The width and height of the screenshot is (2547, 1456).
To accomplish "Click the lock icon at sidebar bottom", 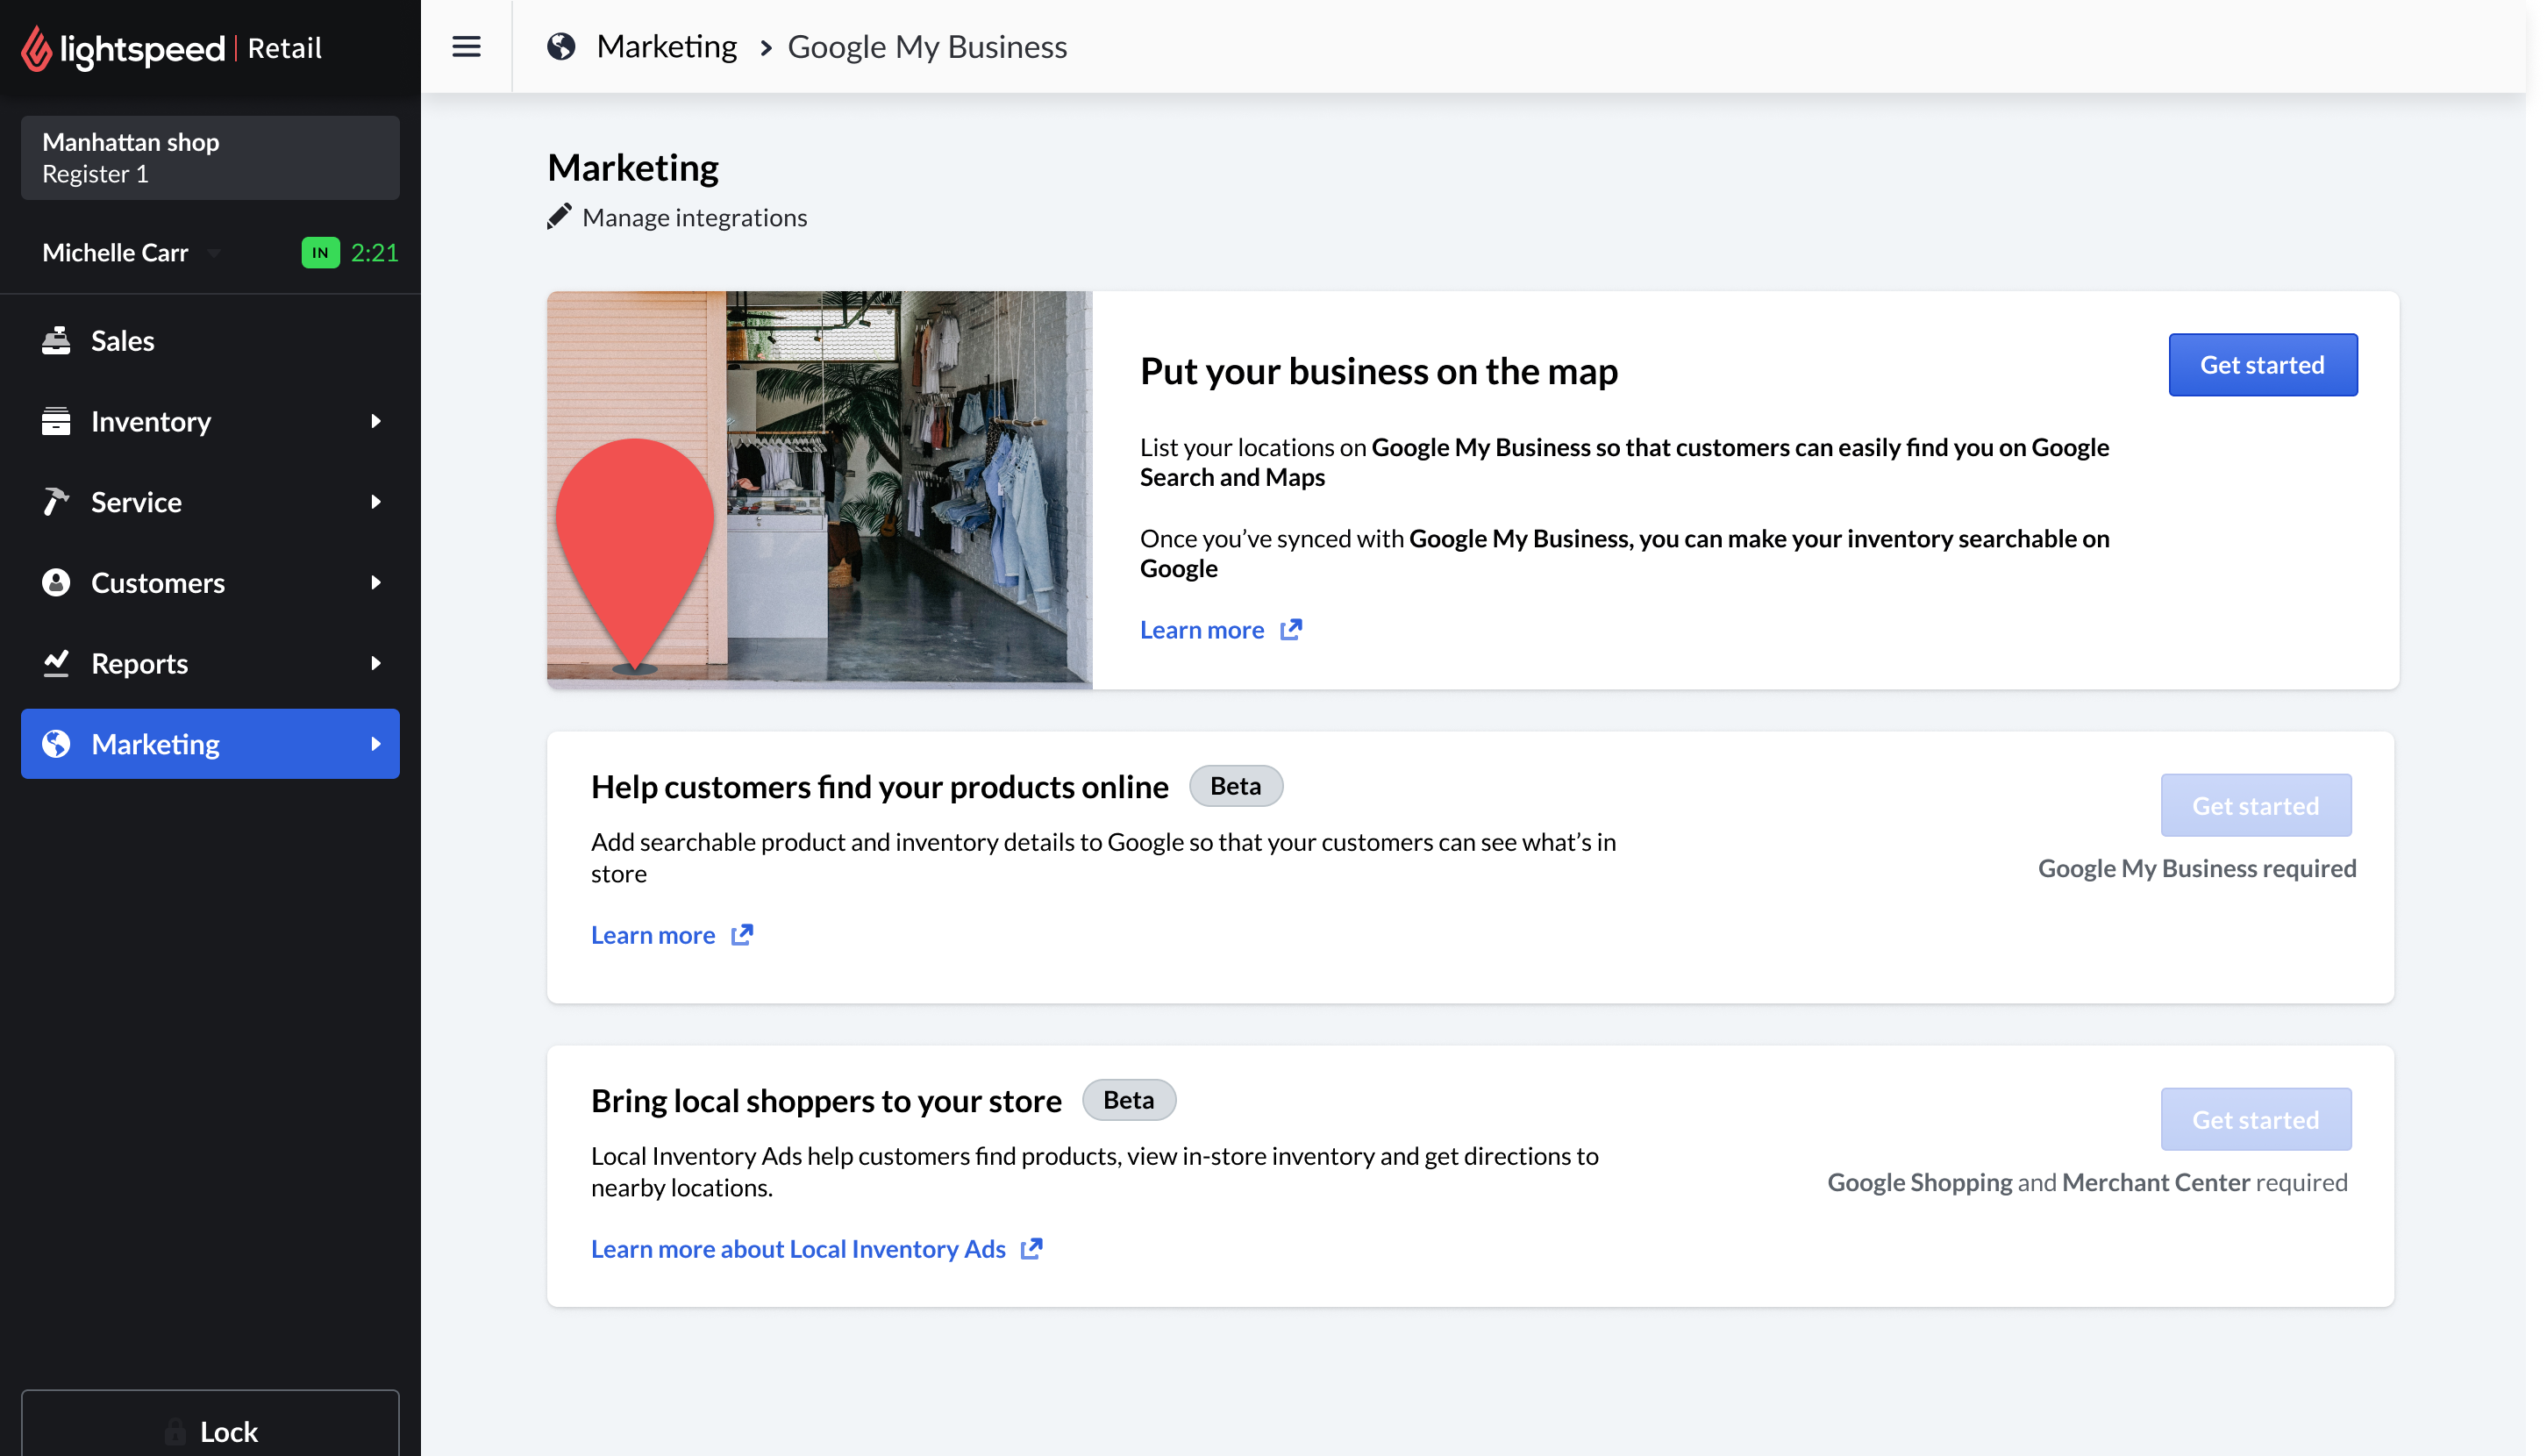I will [x=175, y=1432].
